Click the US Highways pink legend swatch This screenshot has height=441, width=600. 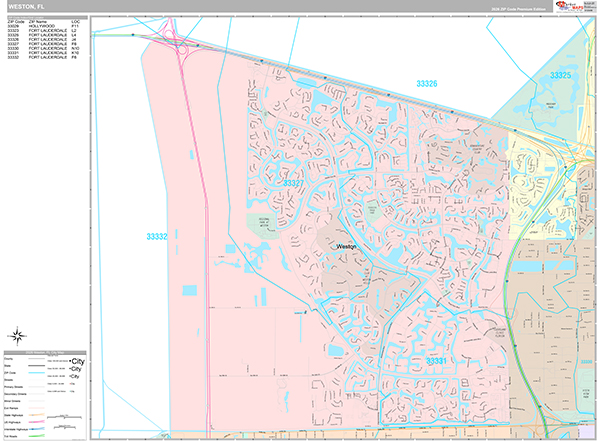point(36,422)
